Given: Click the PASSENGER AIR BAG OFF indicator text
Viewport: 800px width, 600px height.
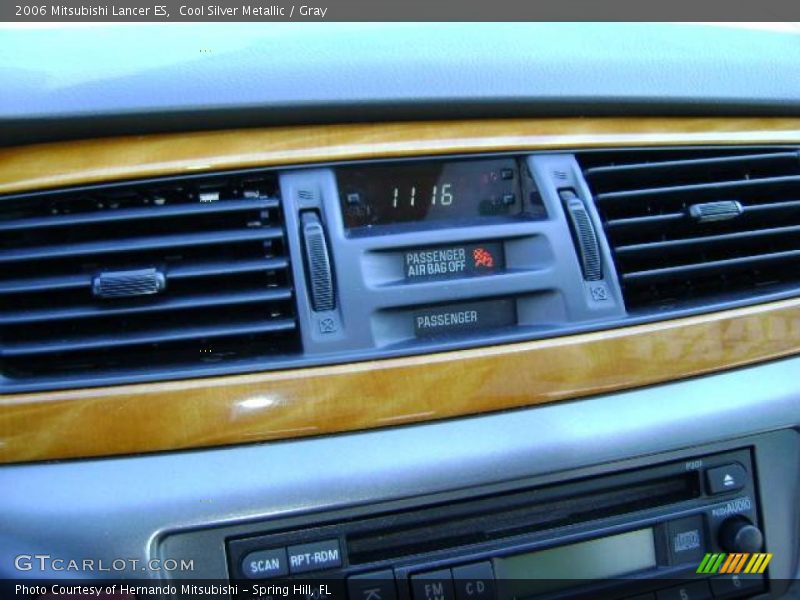Looking at the screenshot, I should coord(436,262).
